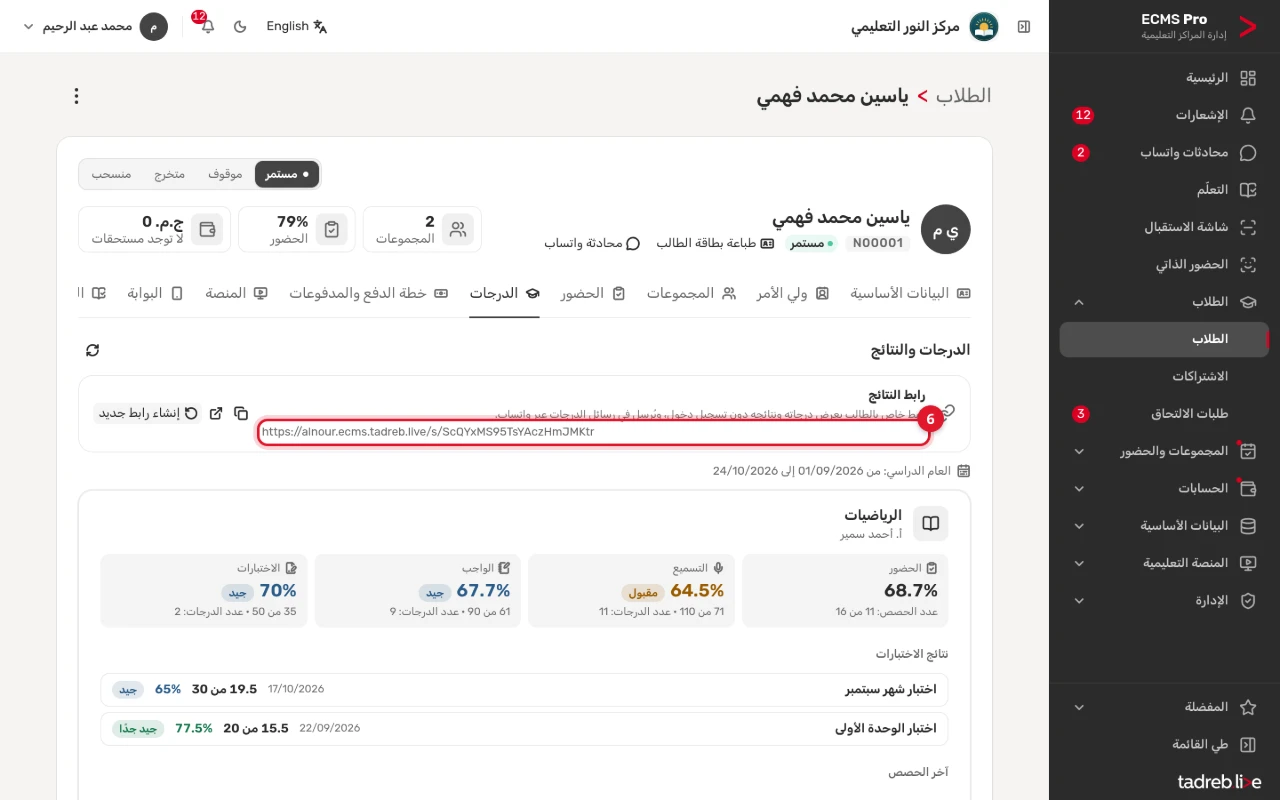Click طباعة بطاقة الطالب

click(x=715, y=243)
